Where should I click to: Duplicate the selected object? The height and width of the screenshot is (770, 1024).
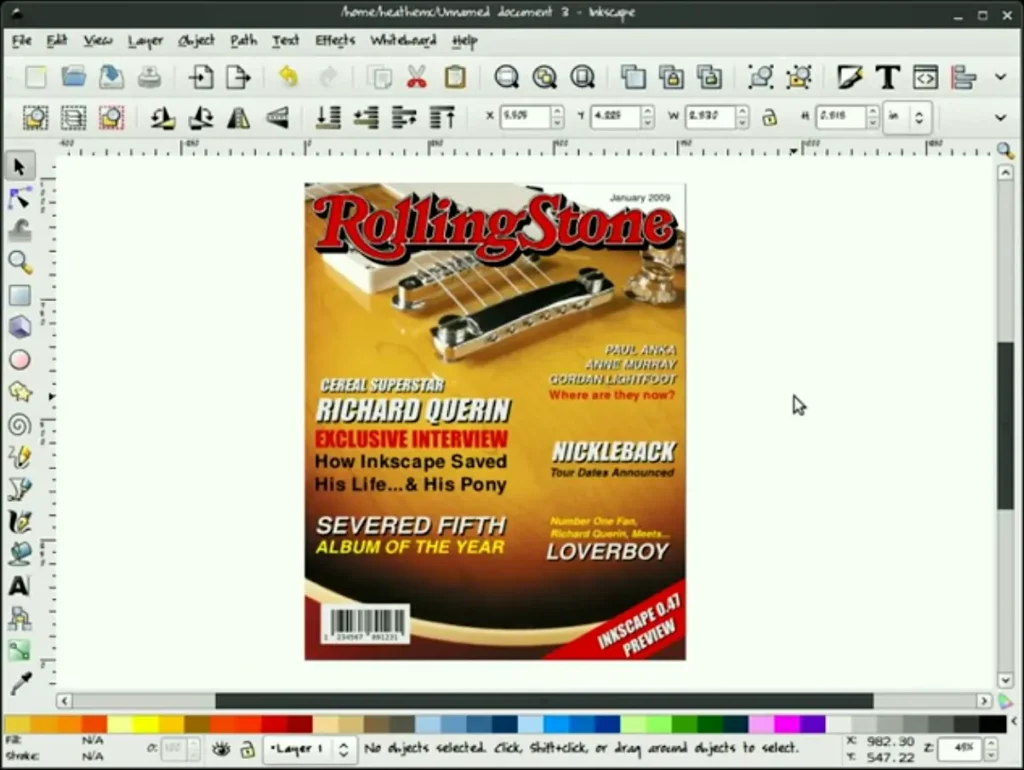coord(633,77)
